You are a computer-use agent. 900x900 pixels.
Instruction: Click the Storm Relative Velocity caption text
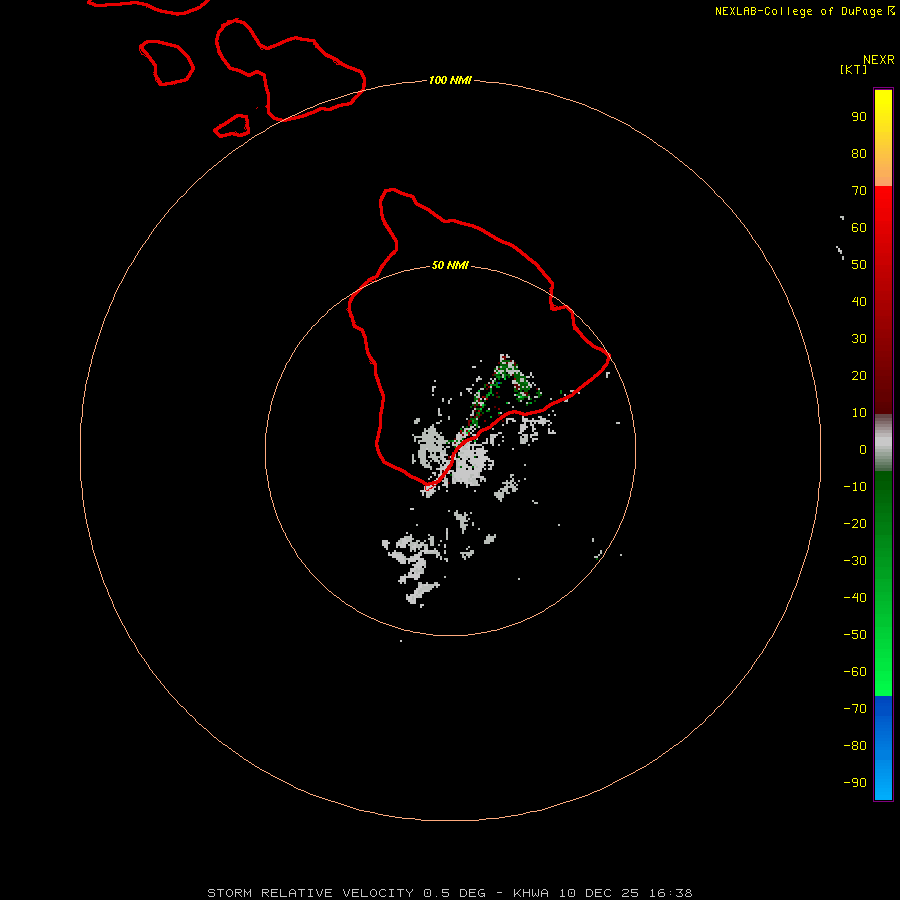(x=450, y=893)
